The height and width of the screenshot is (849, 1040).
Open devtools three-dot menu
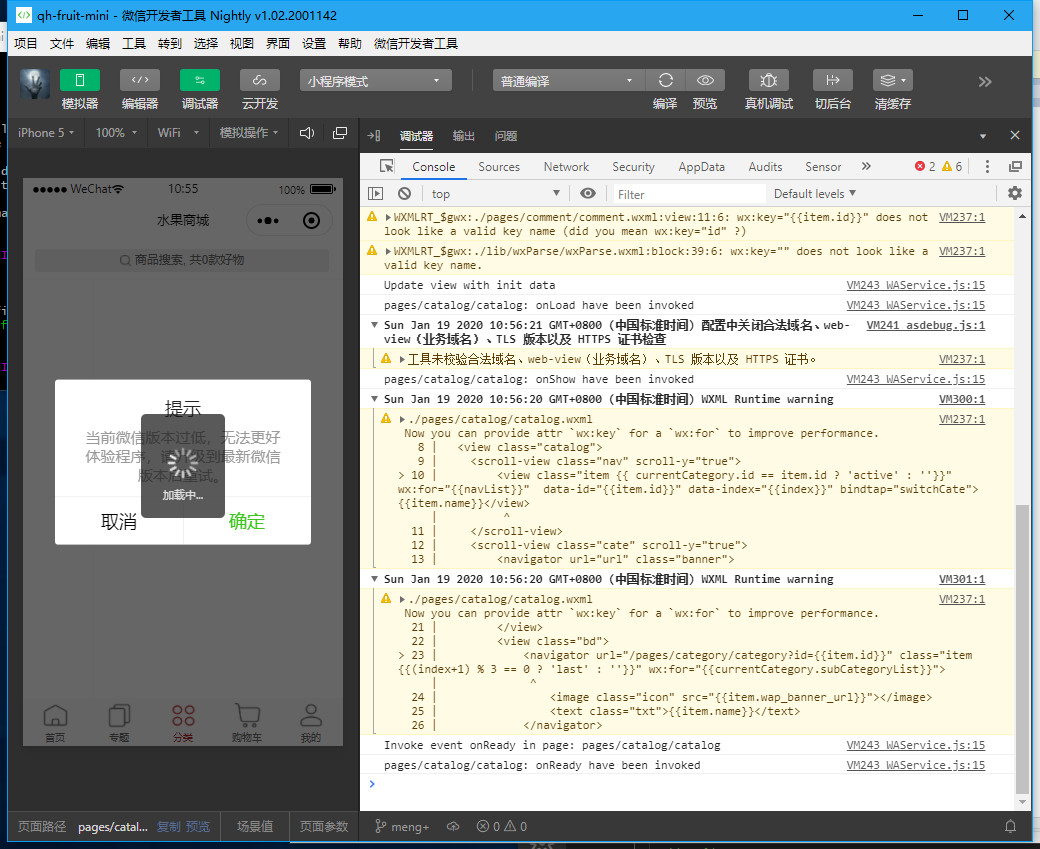pos(987,166)
